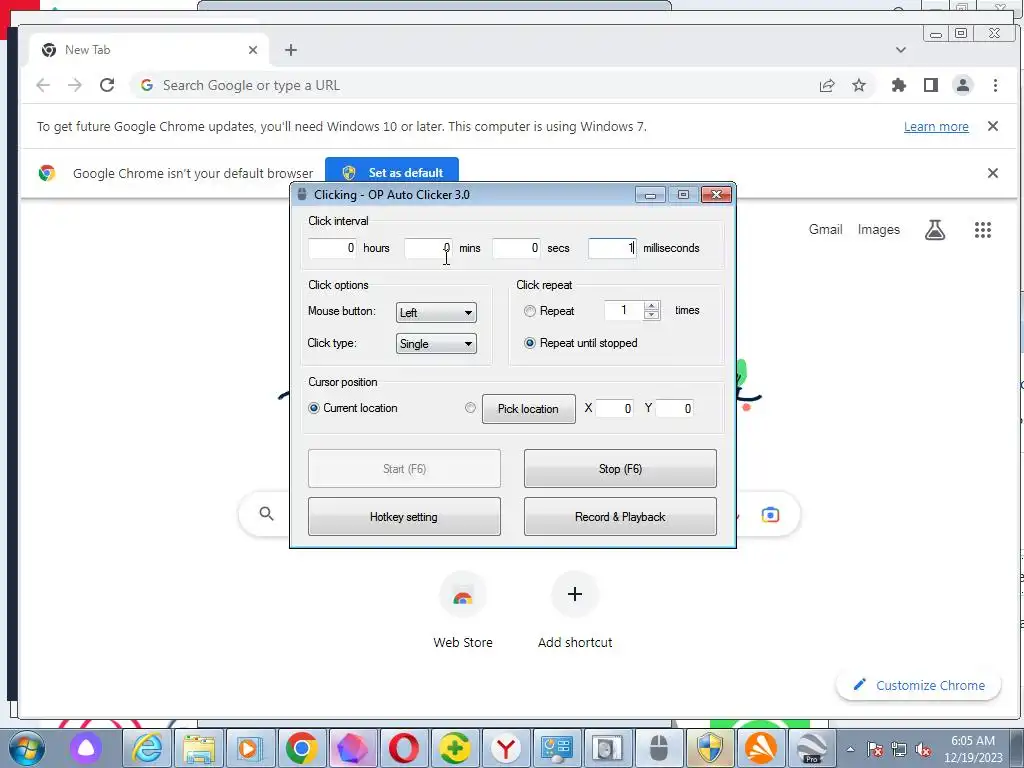Open Google Search Labs flask icon

coord(935,230)
